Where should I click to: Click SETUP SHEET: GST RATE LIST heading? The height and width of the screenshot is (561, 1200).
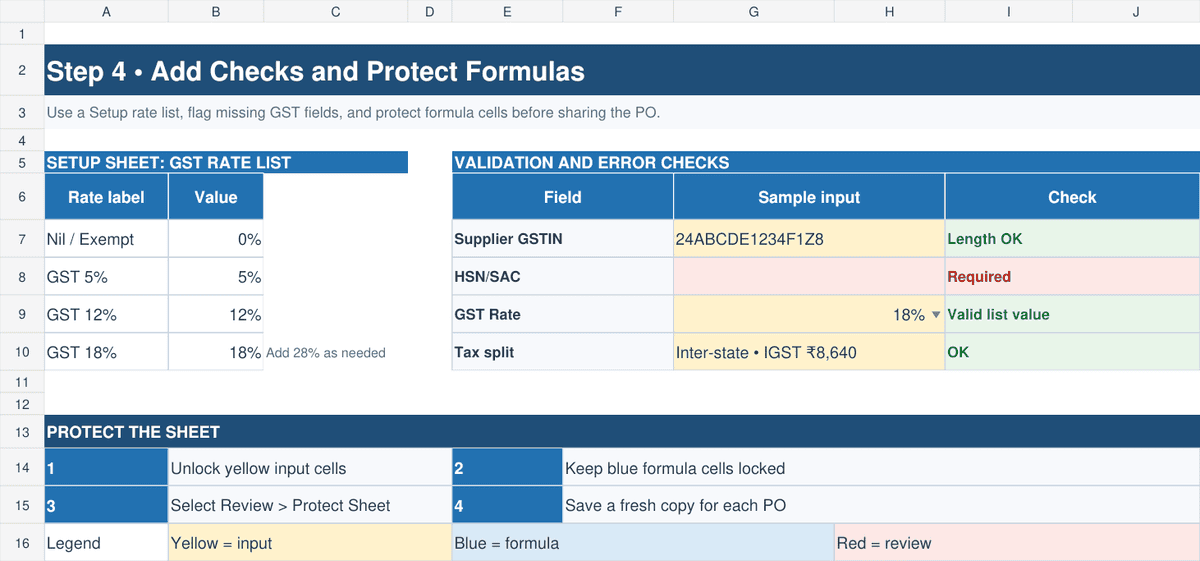point(226,162)
